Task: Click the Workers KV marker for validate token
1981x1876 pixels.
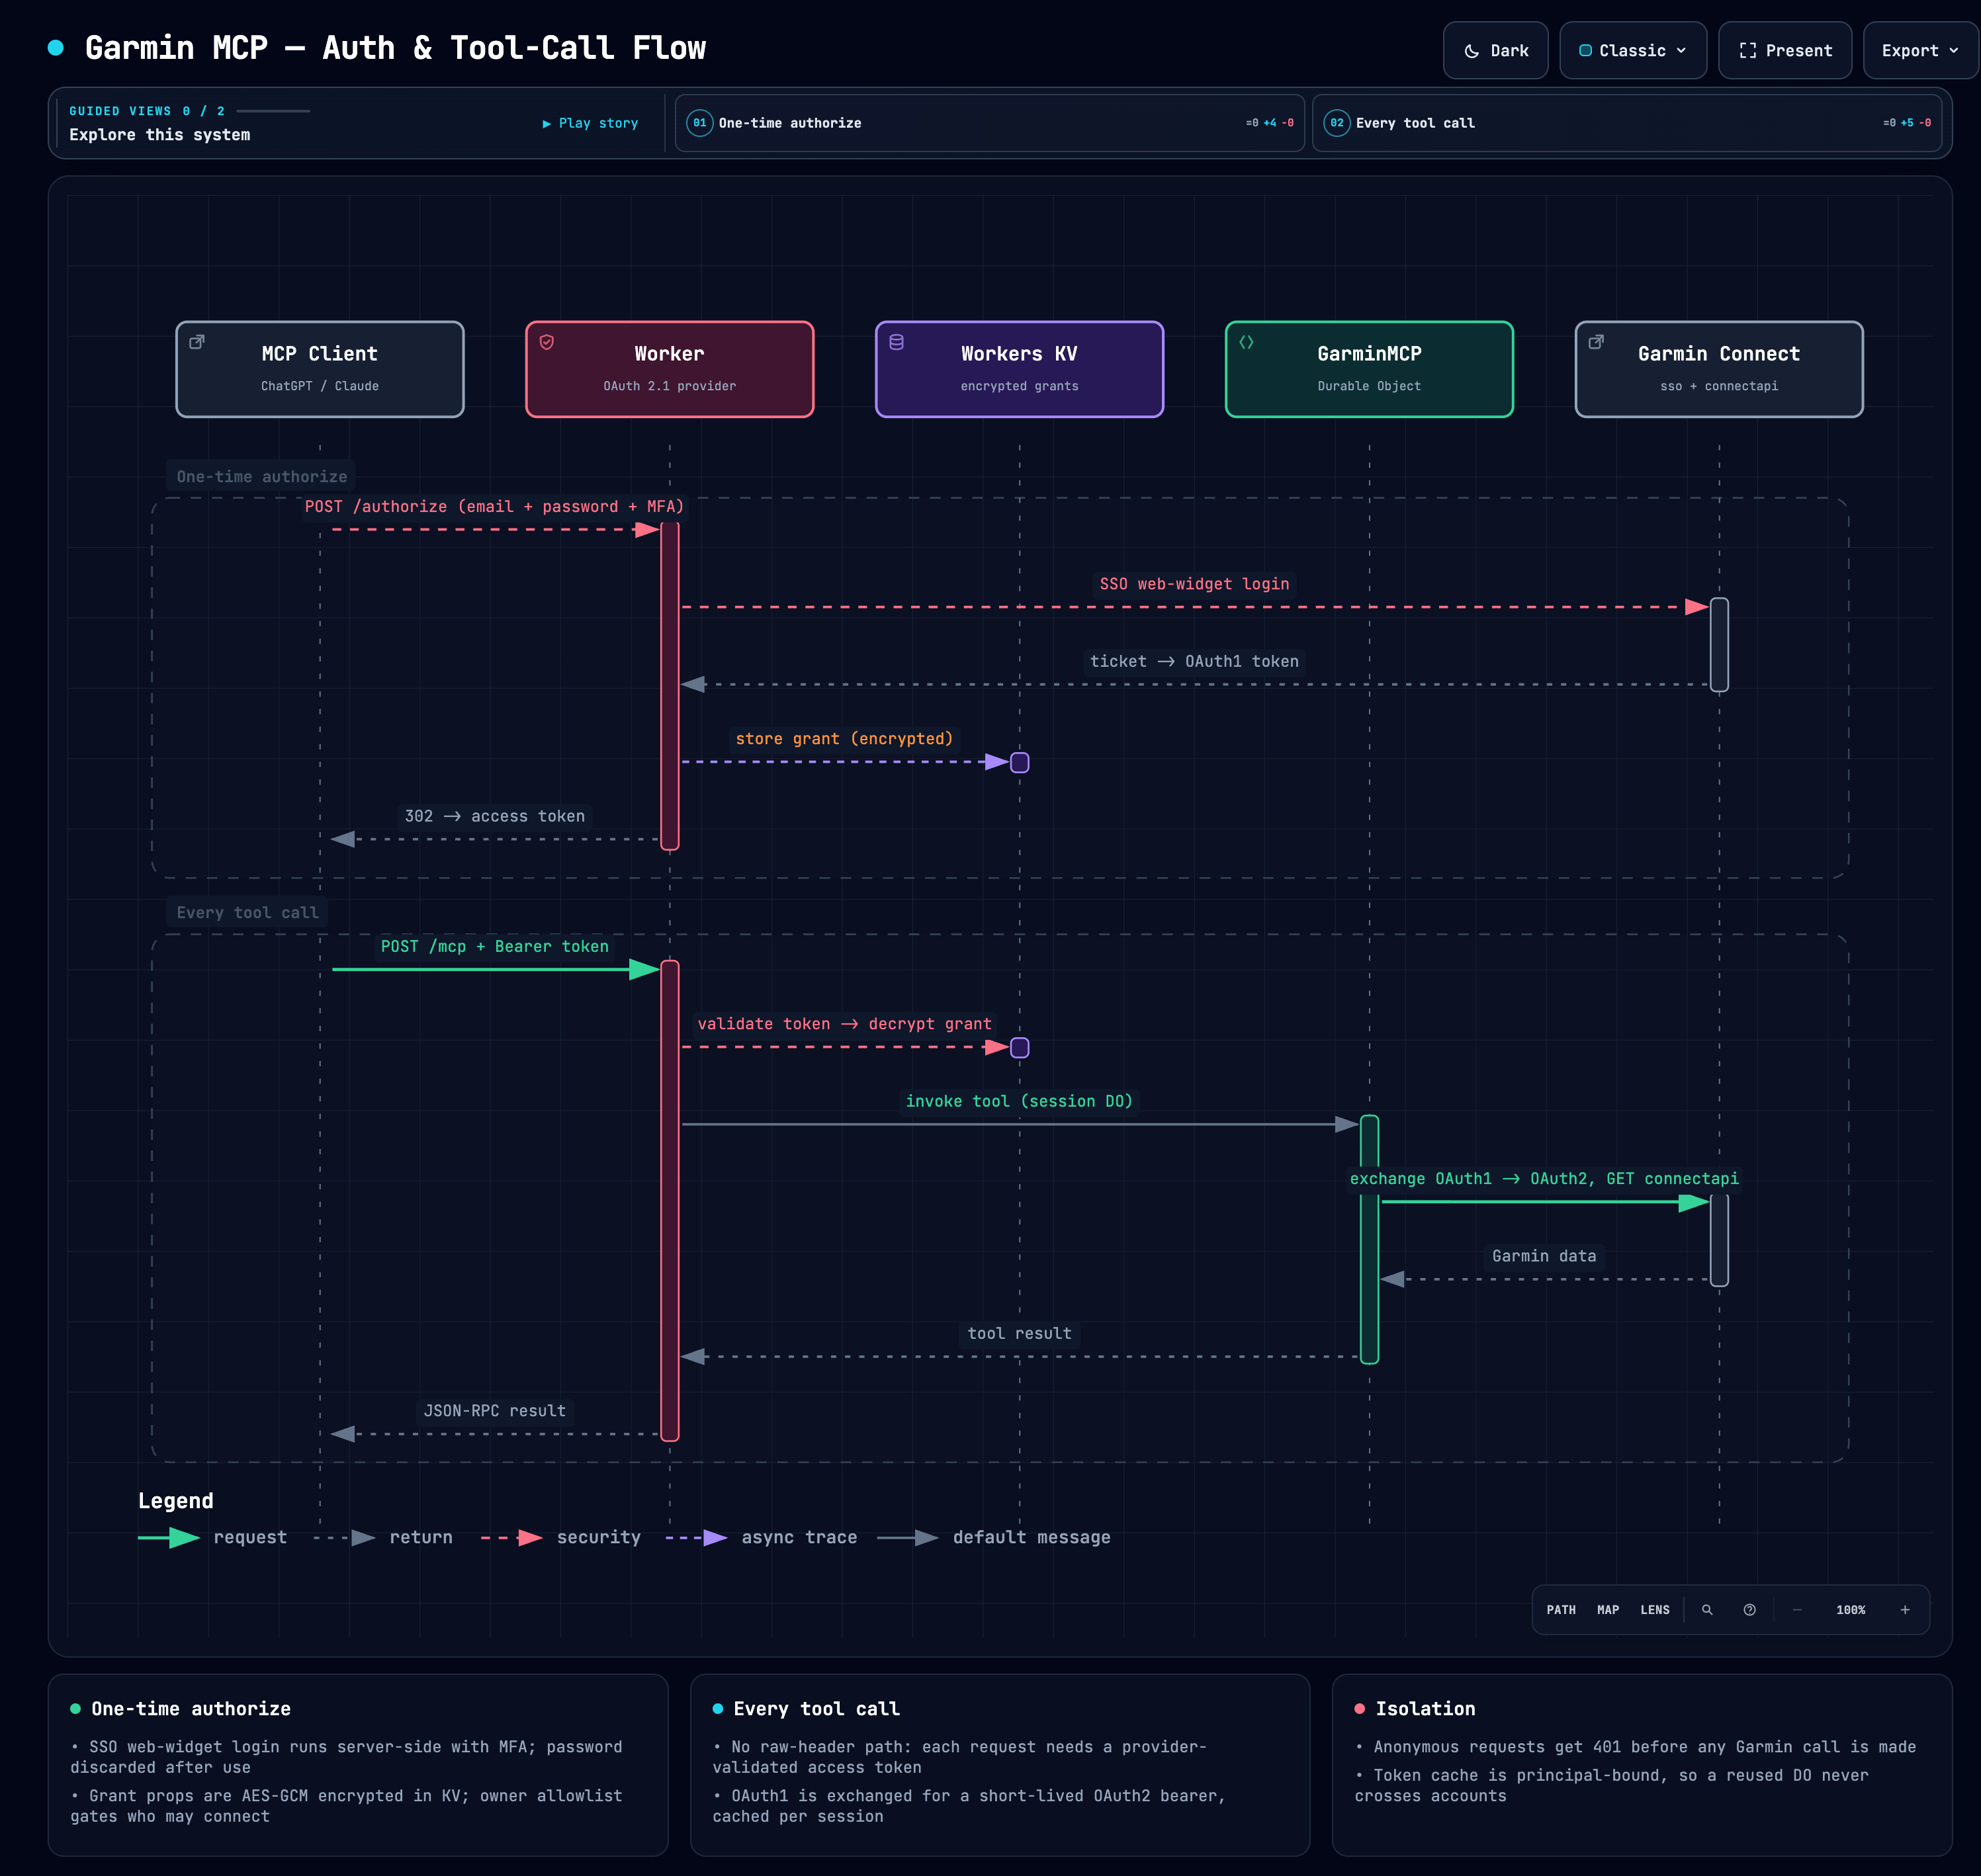Action: pyautogui.click(x=1020, y=1048)
